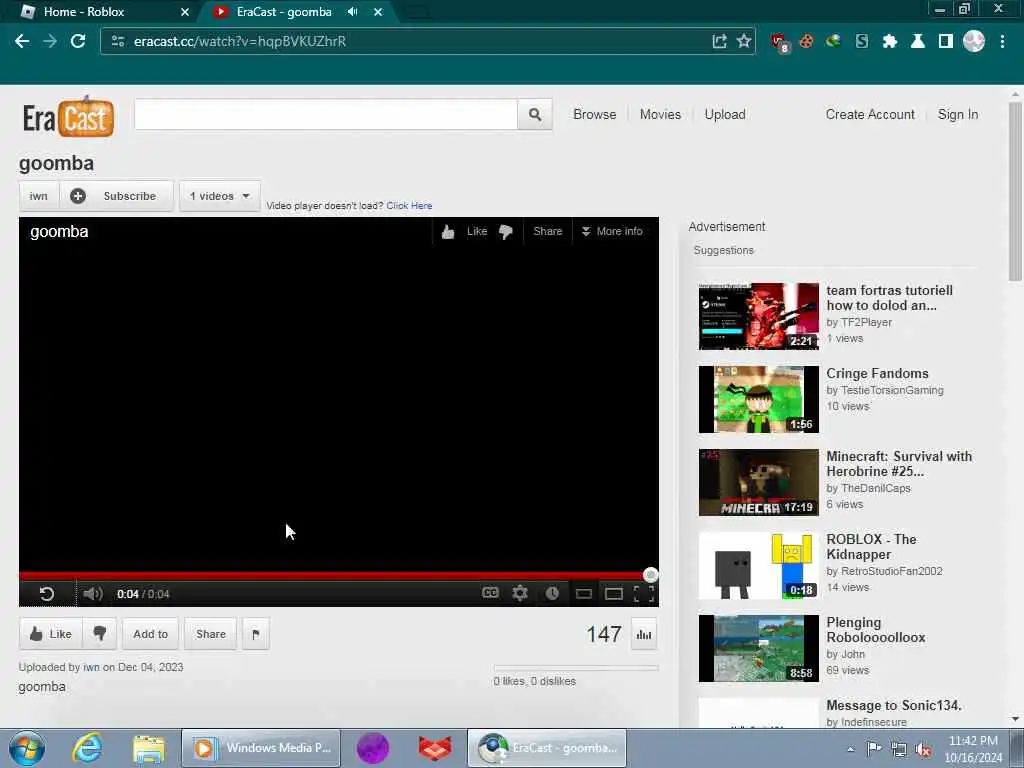Show hidden system tray icons arrow

click(850, 749)
